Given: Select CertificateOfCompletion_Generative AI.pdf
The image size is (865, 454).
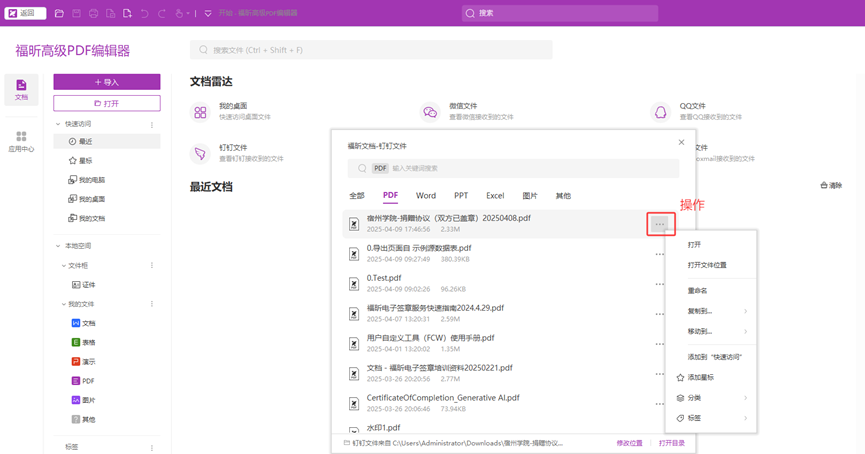Looking at the screenshot, I should click(505, 403).
